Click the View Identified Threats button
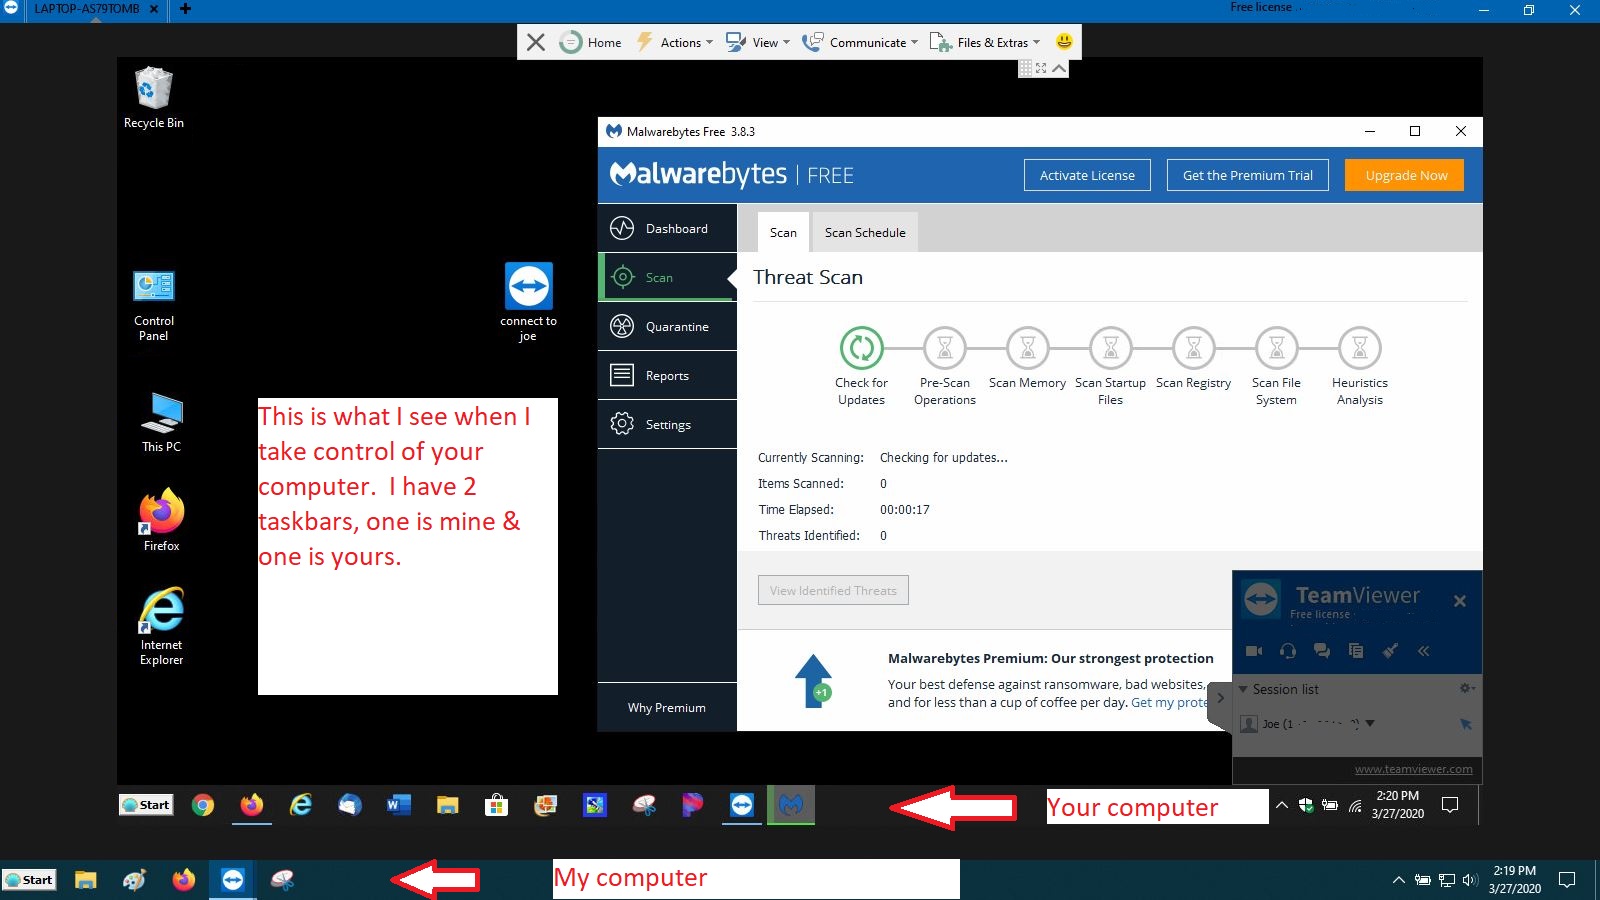Screen dimensions: 1600x900 (833, 590)
